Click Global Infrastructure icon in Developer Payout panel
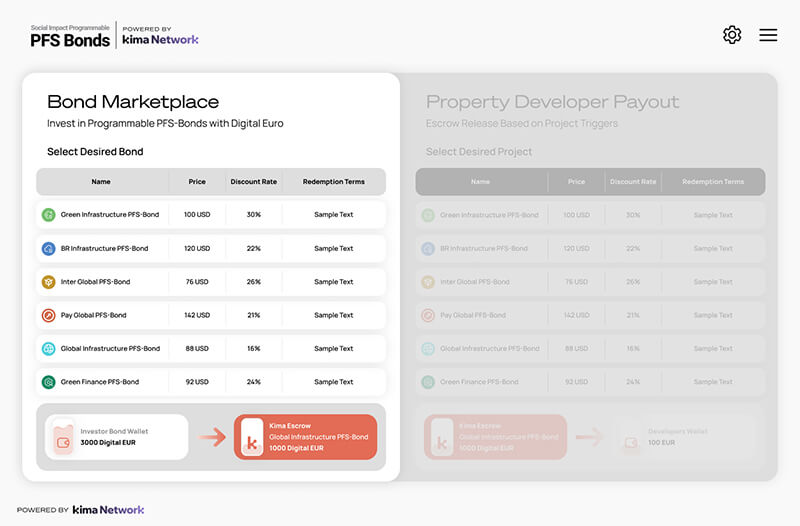800x526 pixels. click(x=428, y=348)
